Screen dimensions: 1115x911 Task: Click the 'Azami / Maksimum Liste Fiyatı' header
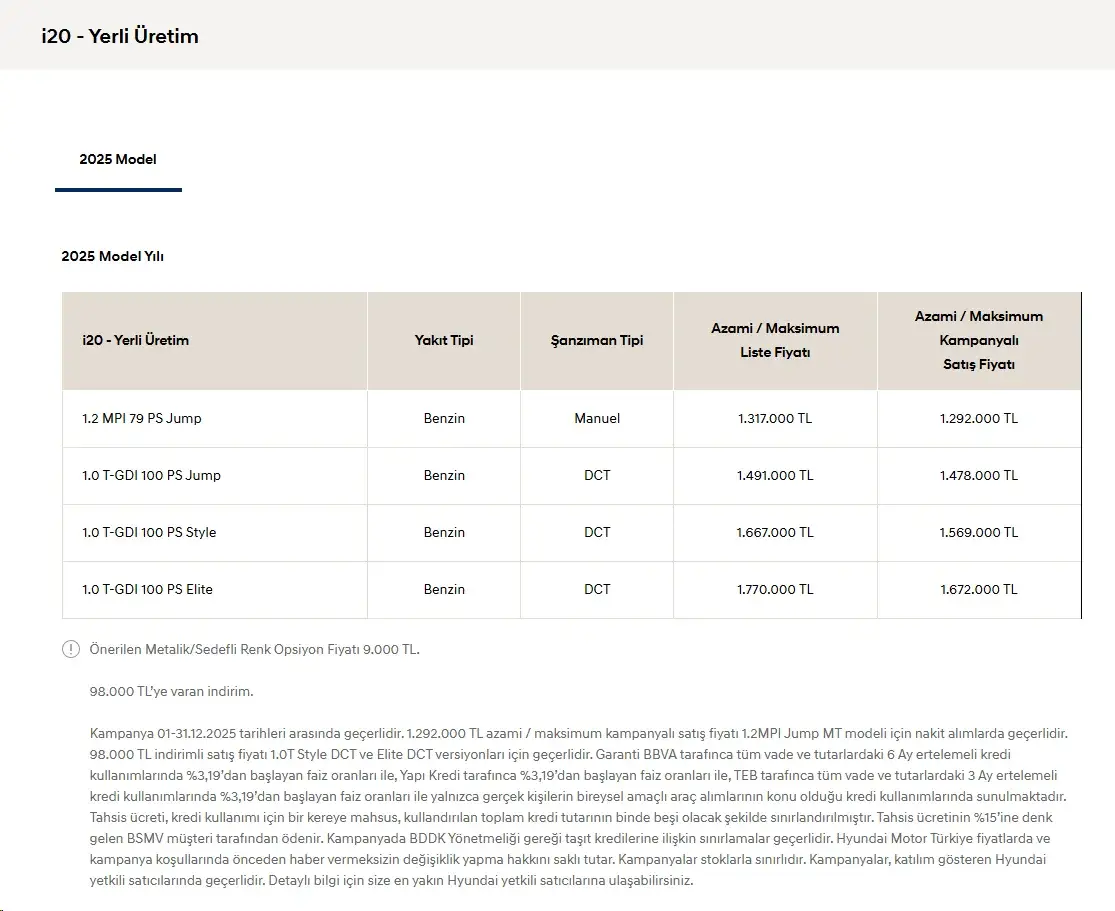(x=775, y=340)
